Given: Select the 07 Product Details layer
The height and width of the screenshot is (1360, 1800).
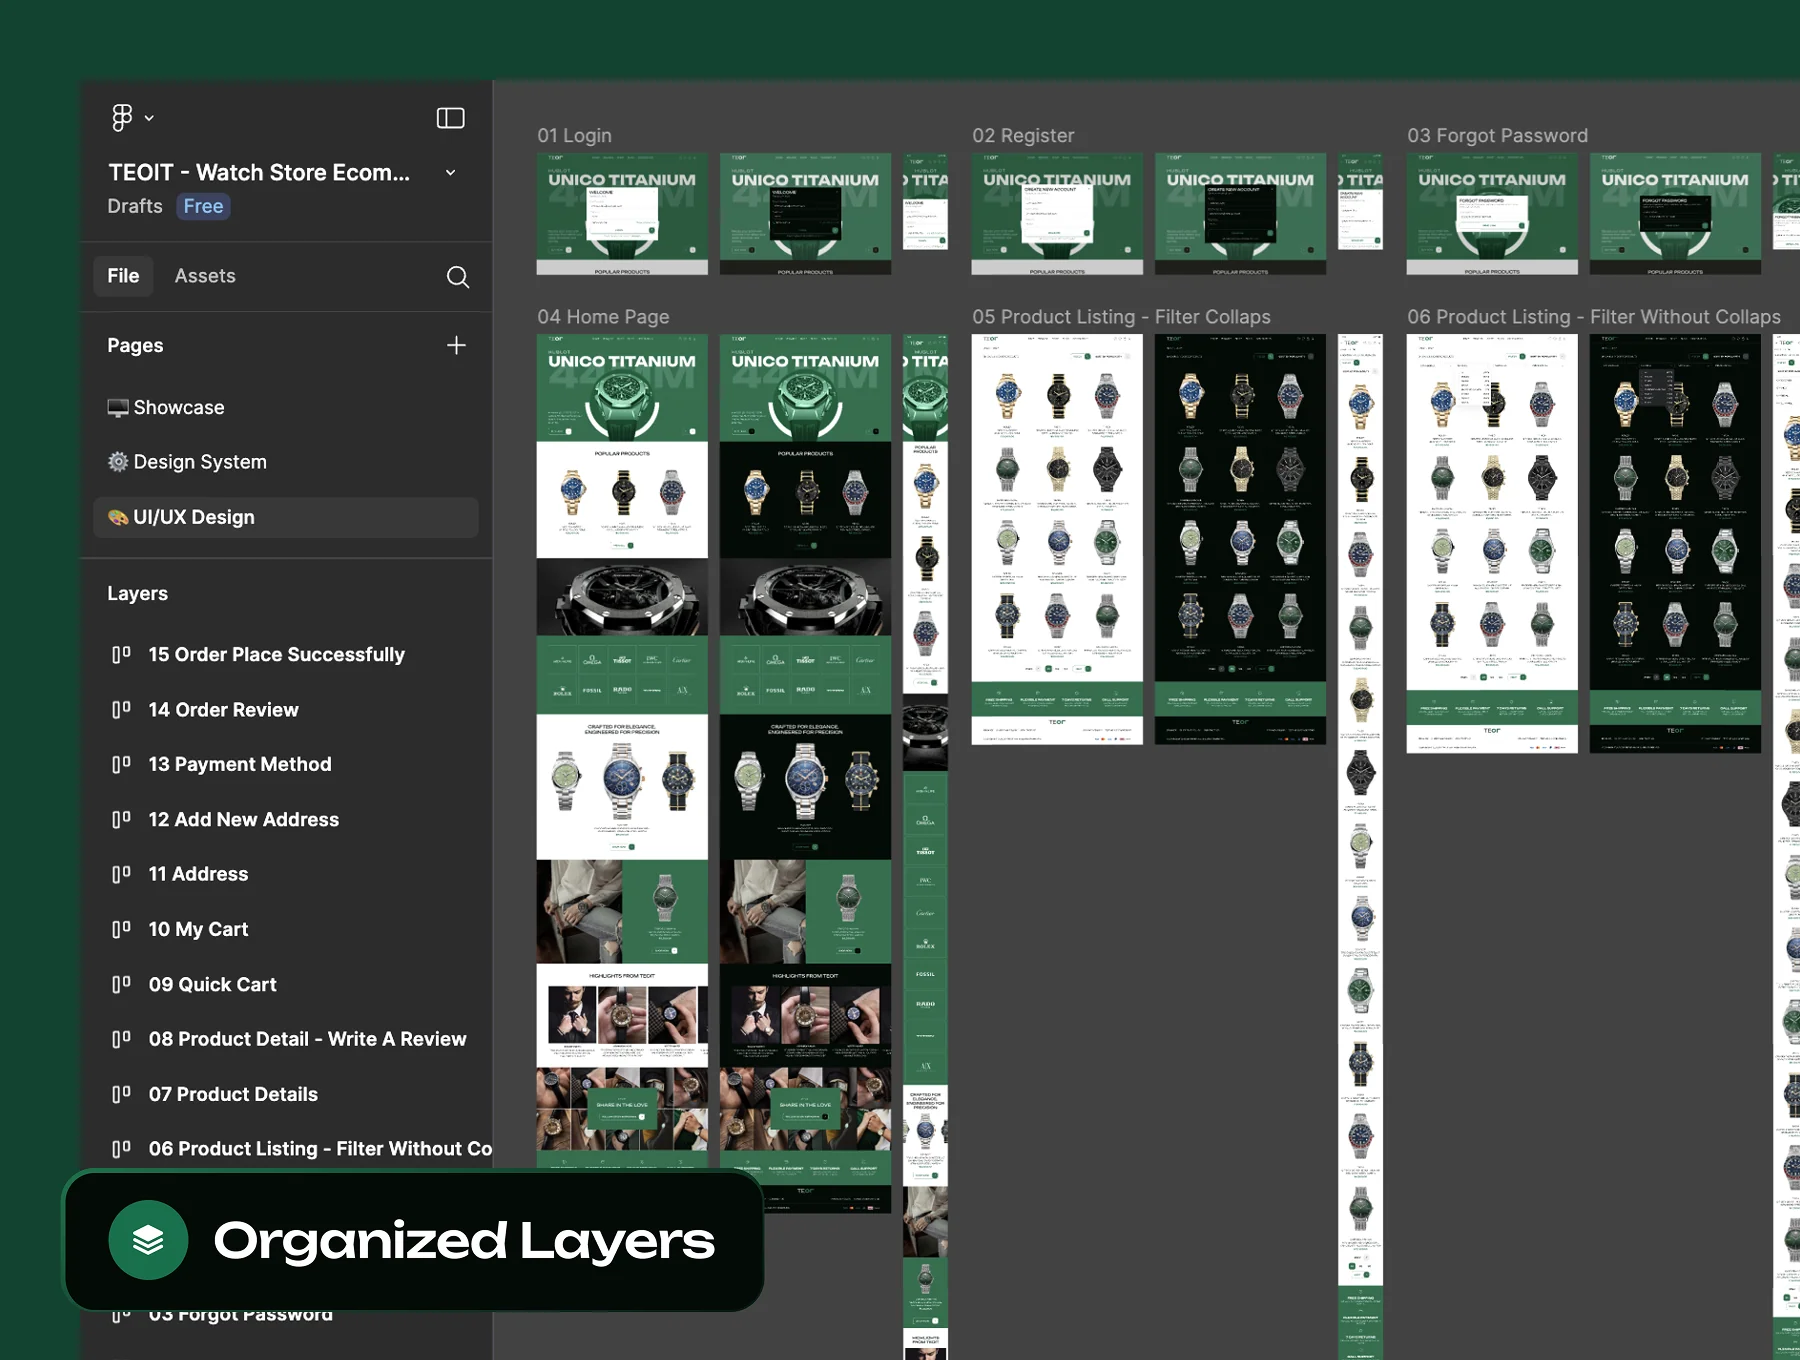Looking at the screenshot, I should click(233, 1095).
